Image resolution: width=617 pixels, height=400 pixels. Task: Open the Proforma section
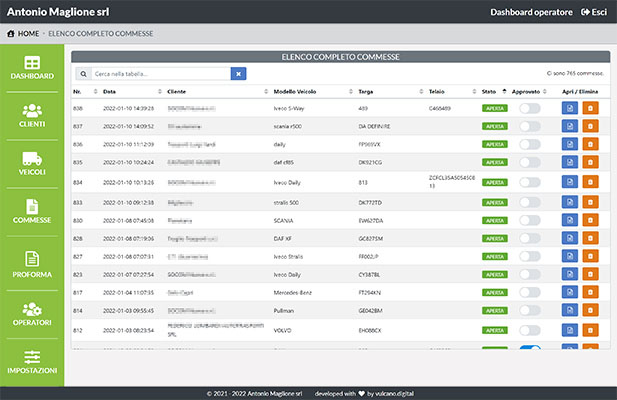point(32,265)
